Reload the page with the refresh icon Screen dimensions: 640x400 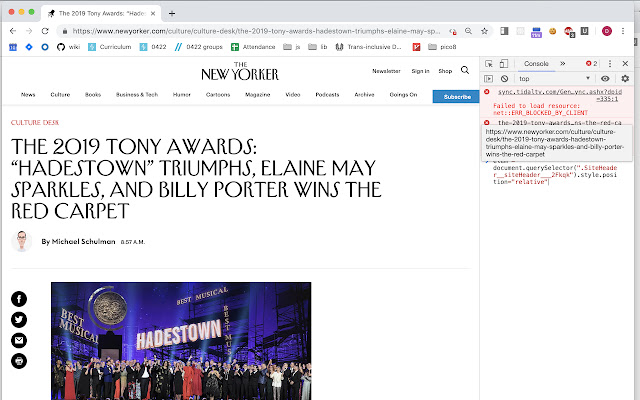(x=45, y=31)
